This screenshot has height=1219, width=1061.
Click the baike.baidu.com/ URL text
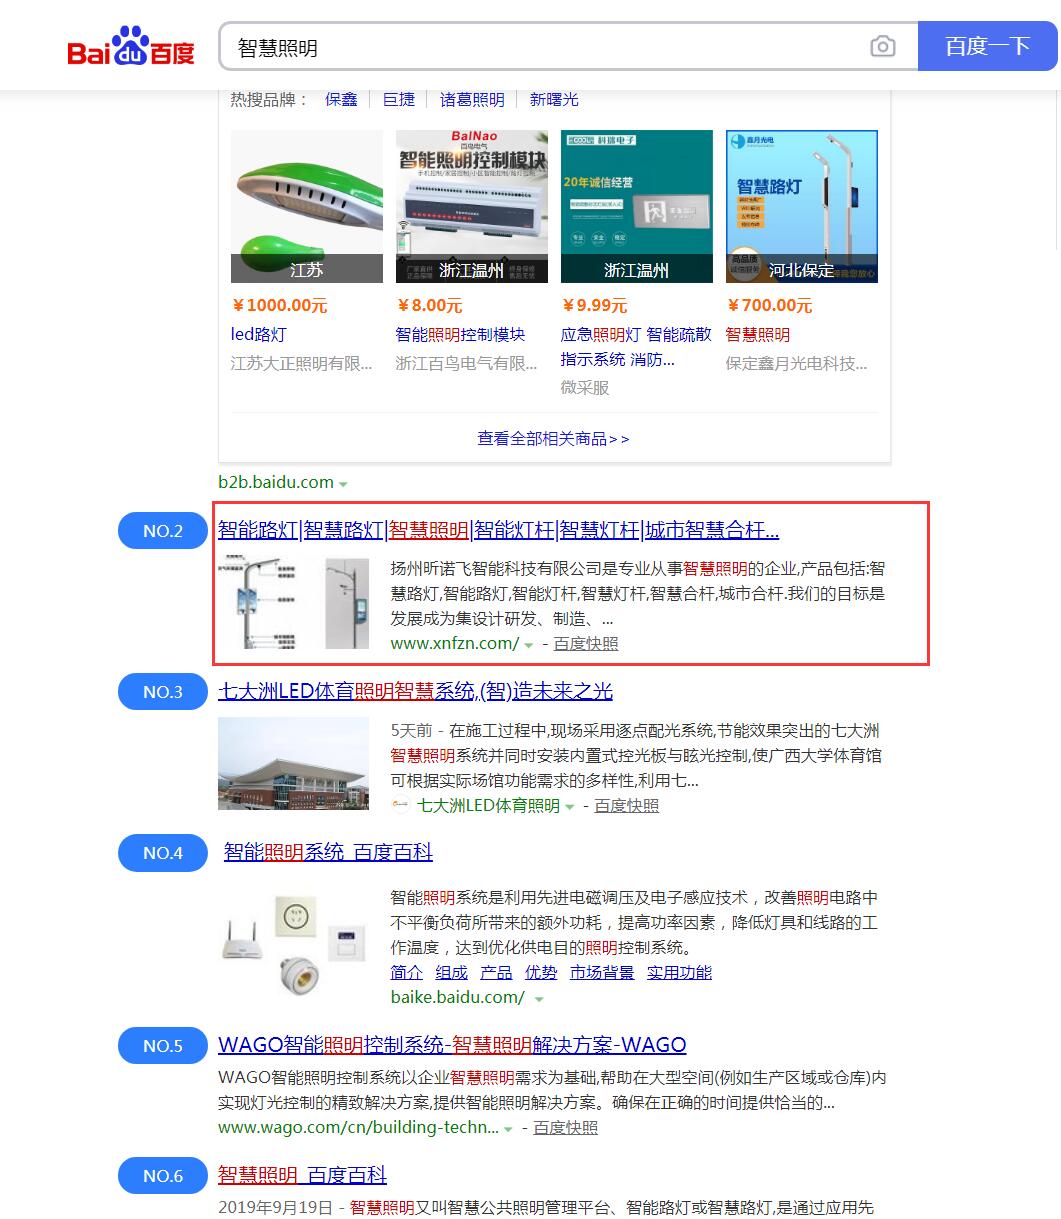tap(458, 997)
